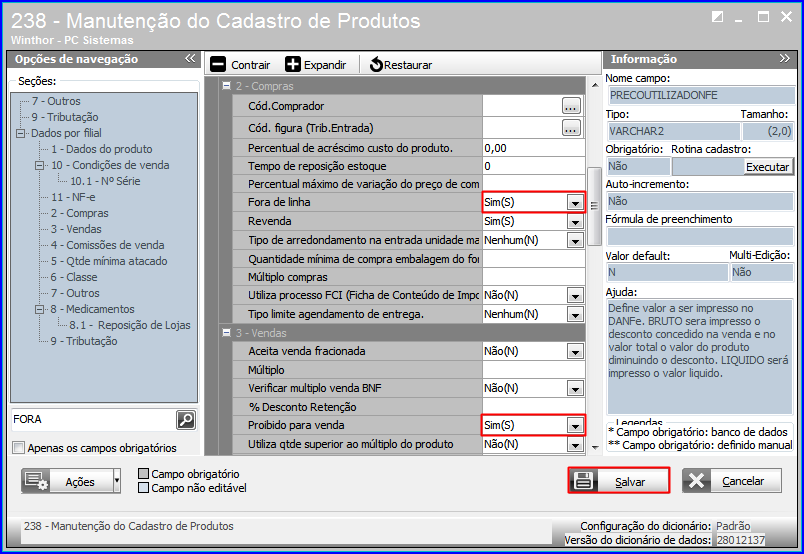The width and height of the screenshot is (804, 554).
Task: Click property grid scroll down arrow
Action: (x=594, y=447)
